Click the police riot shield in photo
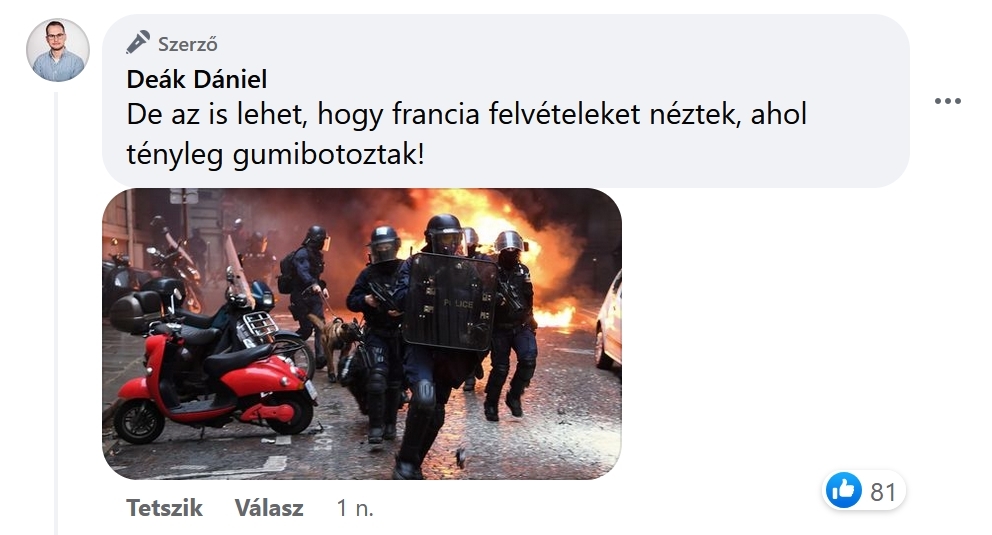992x535 pixels. 450,302
